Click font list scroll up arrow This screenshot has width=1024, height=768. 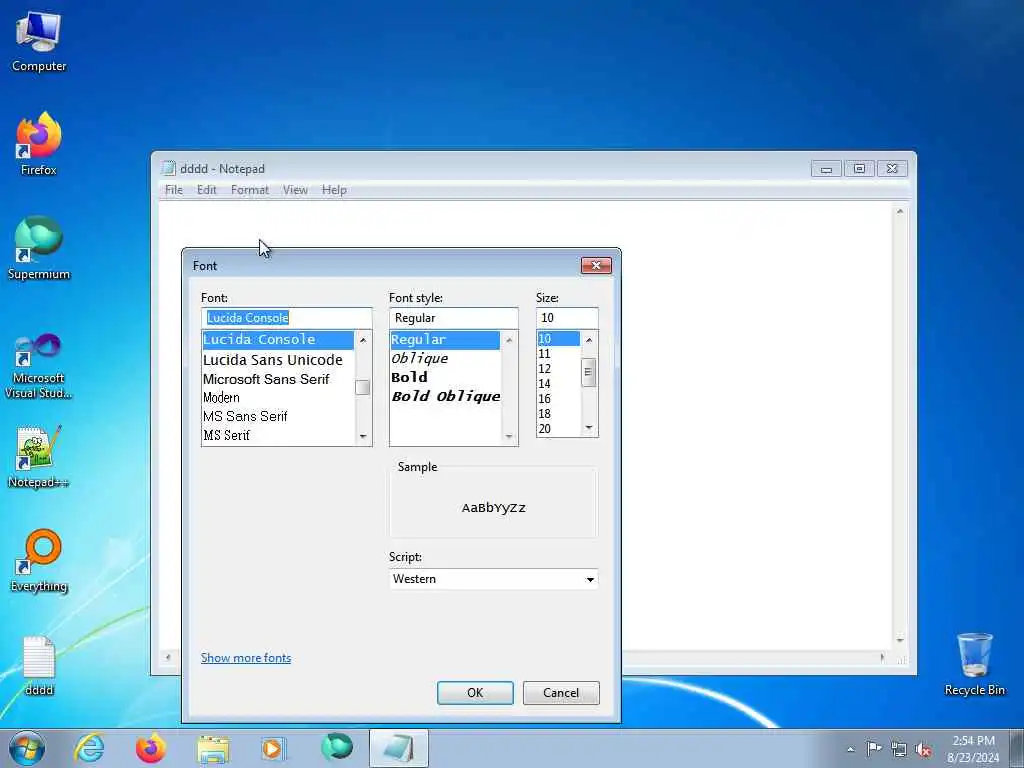363,340
